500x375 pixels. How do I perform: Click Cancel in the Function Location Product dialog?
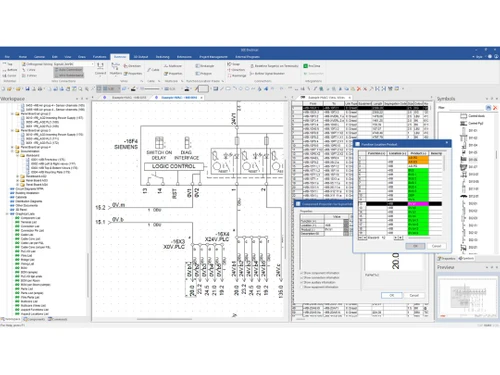coord(437,246)
